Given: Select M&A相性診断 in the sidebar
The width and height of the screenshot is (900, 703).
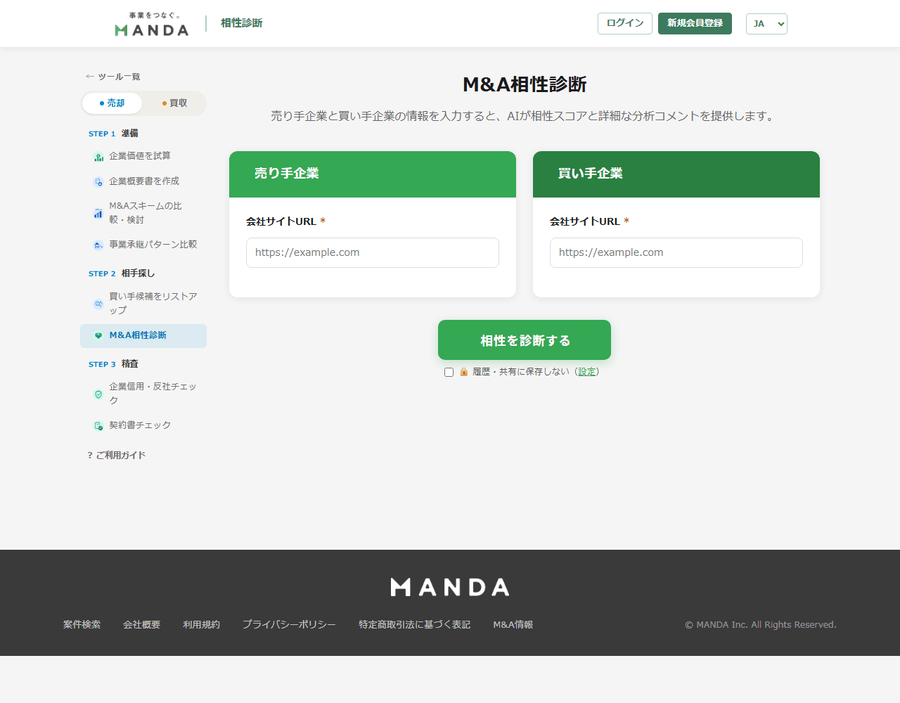Looking at the screenshot, I should pyautogui.click(x=143, y=336).
